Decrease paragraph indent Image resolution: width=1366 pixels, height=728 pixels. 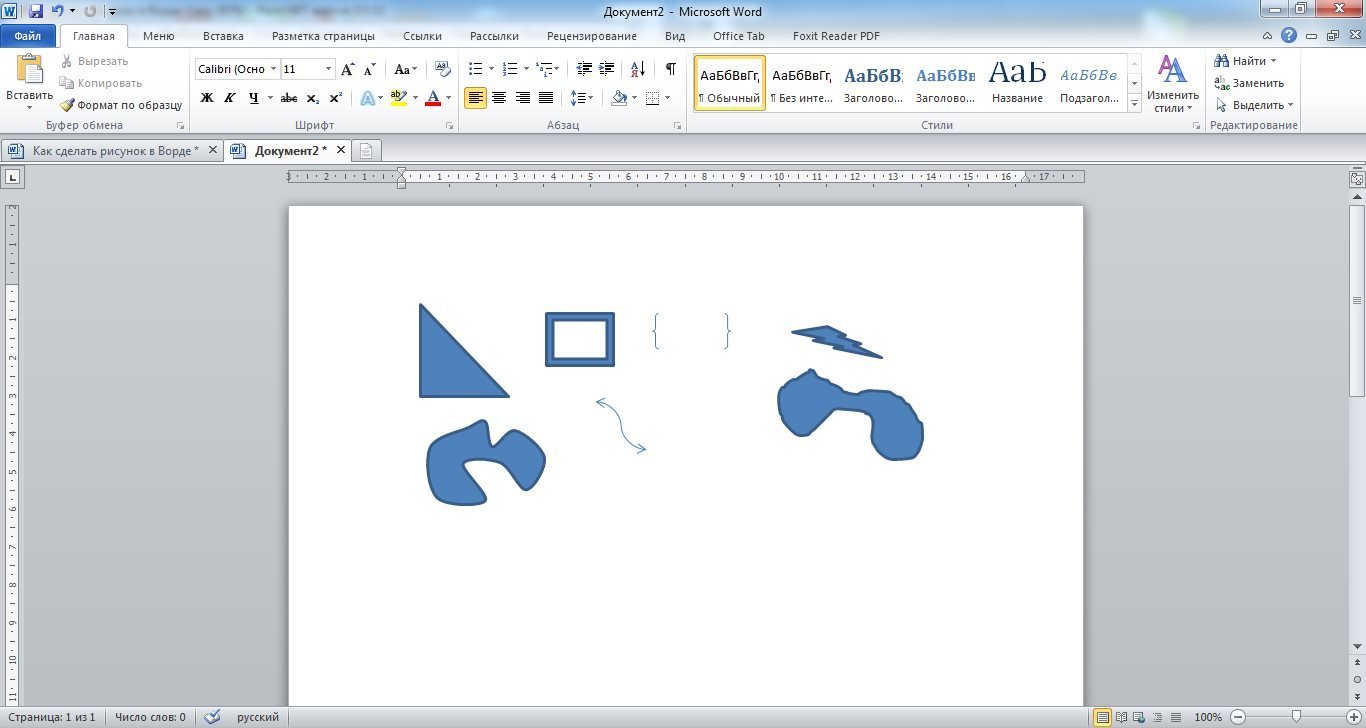(585, 69)
